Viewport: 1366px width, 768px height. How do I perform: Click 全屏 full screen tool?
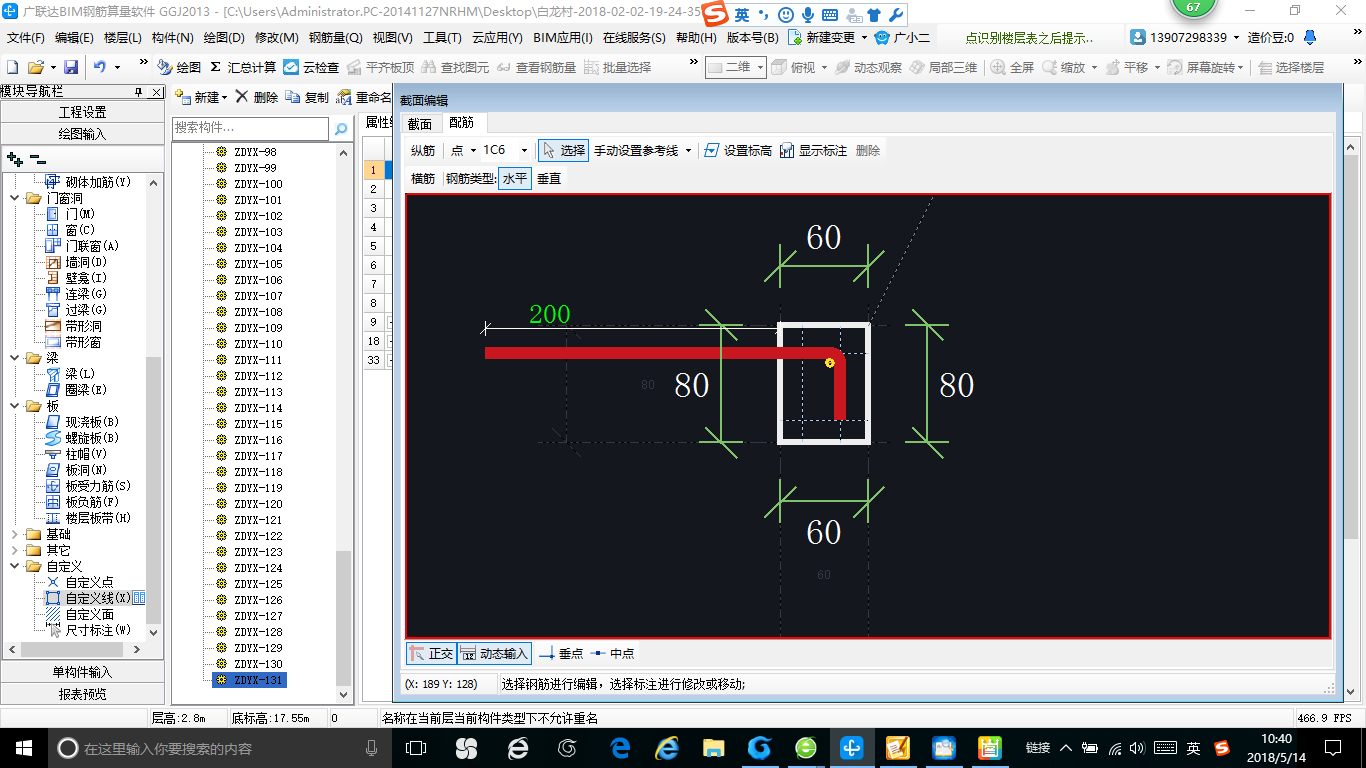click(1013, 67)
